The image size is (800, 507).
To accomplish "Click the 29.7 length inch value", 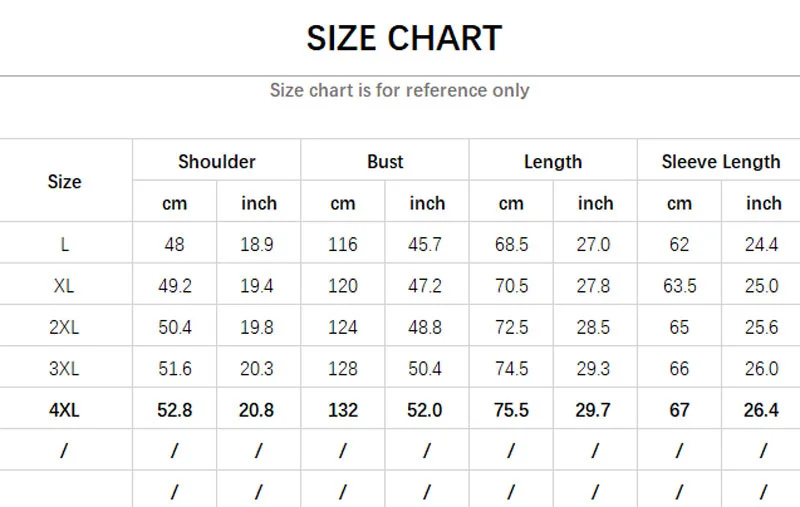I will (x=595, y=410).
